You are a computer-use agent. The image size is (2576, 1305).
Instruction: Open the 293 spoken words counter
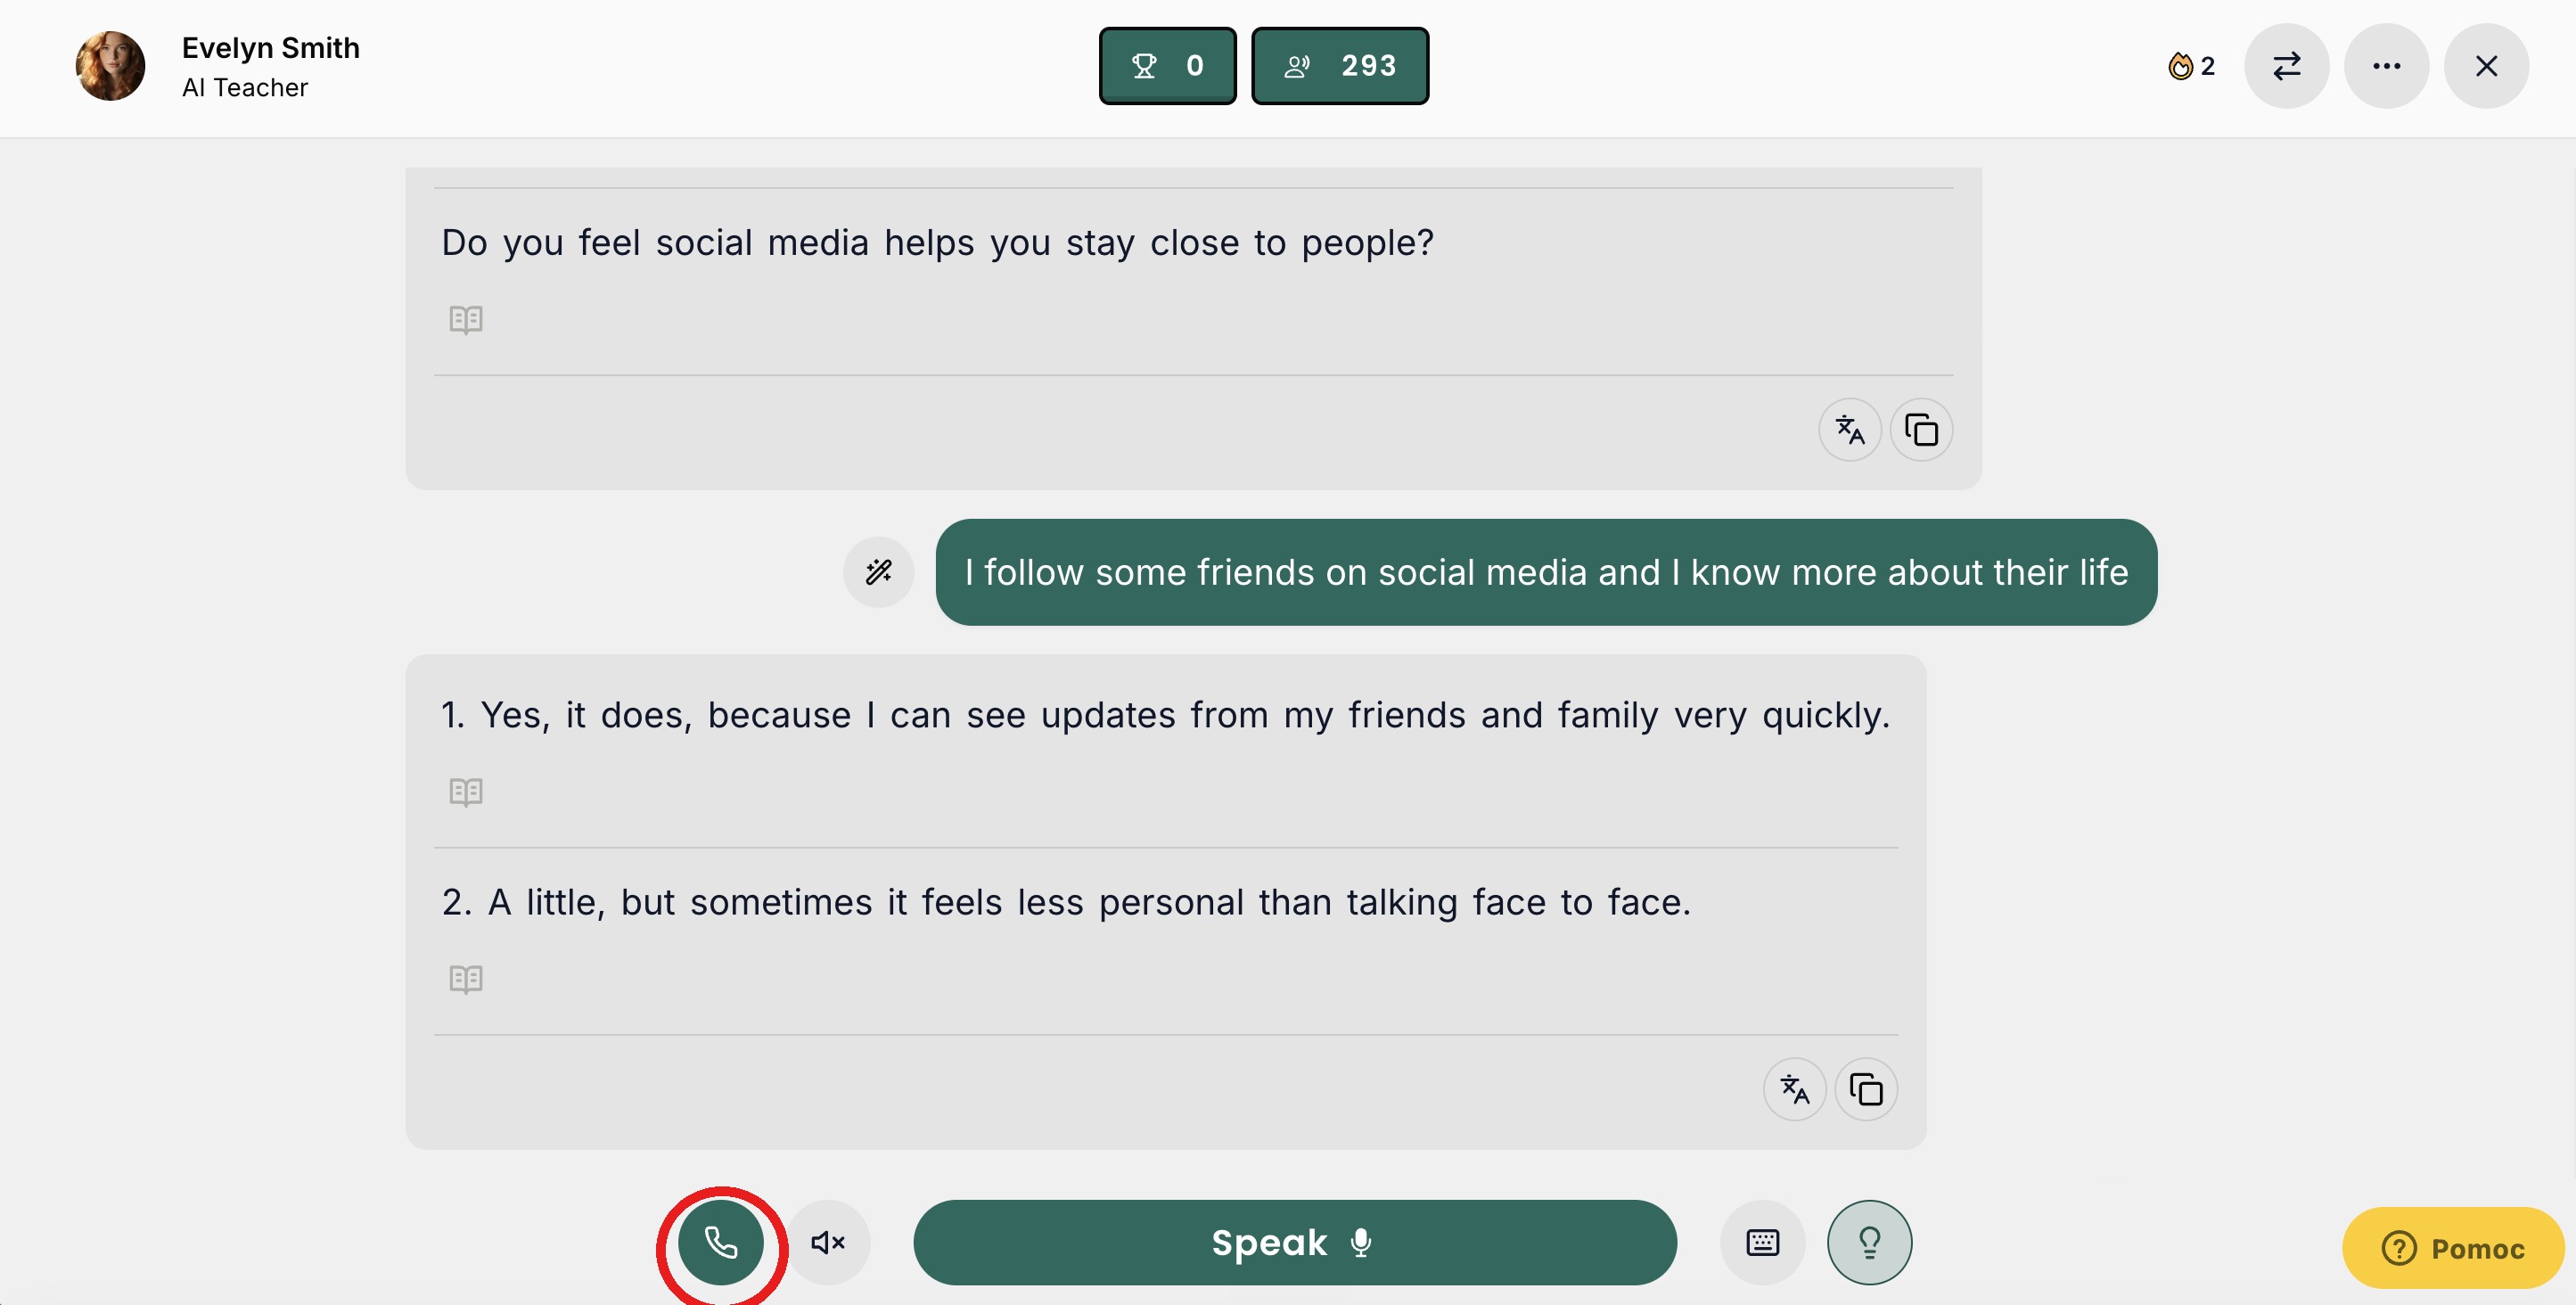click(1340, 66)
